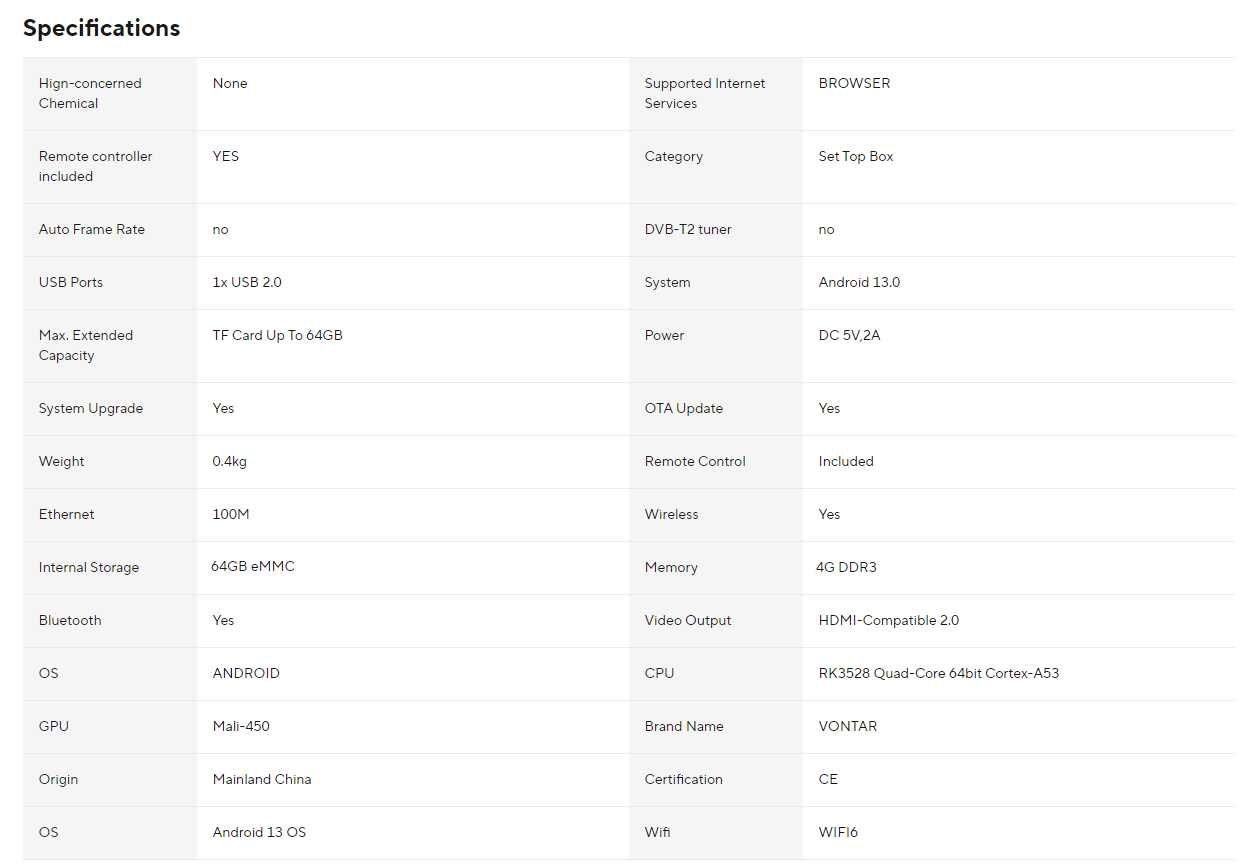The image size is (1248, 868).
Task: Click the Auto Frame Rate label
Action: 91,229
